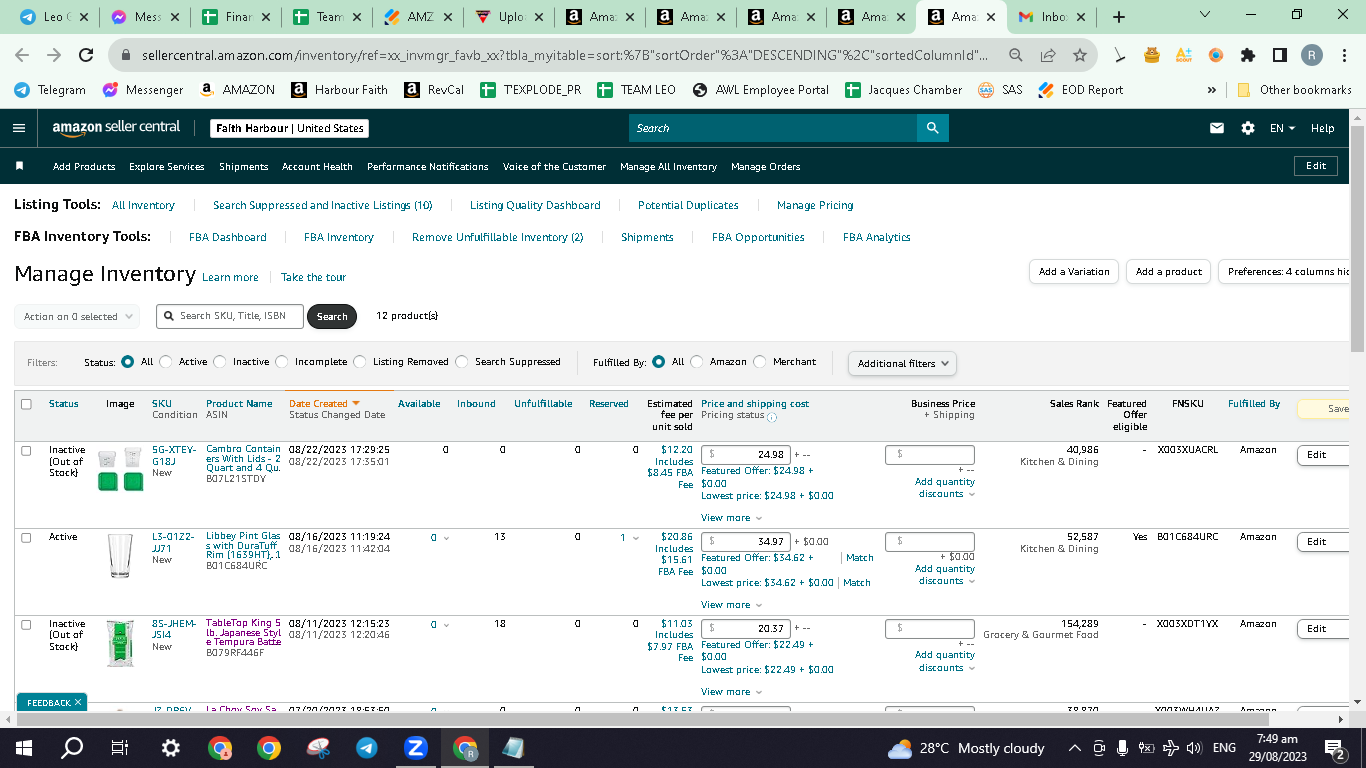
Task: Tick the checkbox for Libbey Pint Glass row
Action: pos(27,538)
